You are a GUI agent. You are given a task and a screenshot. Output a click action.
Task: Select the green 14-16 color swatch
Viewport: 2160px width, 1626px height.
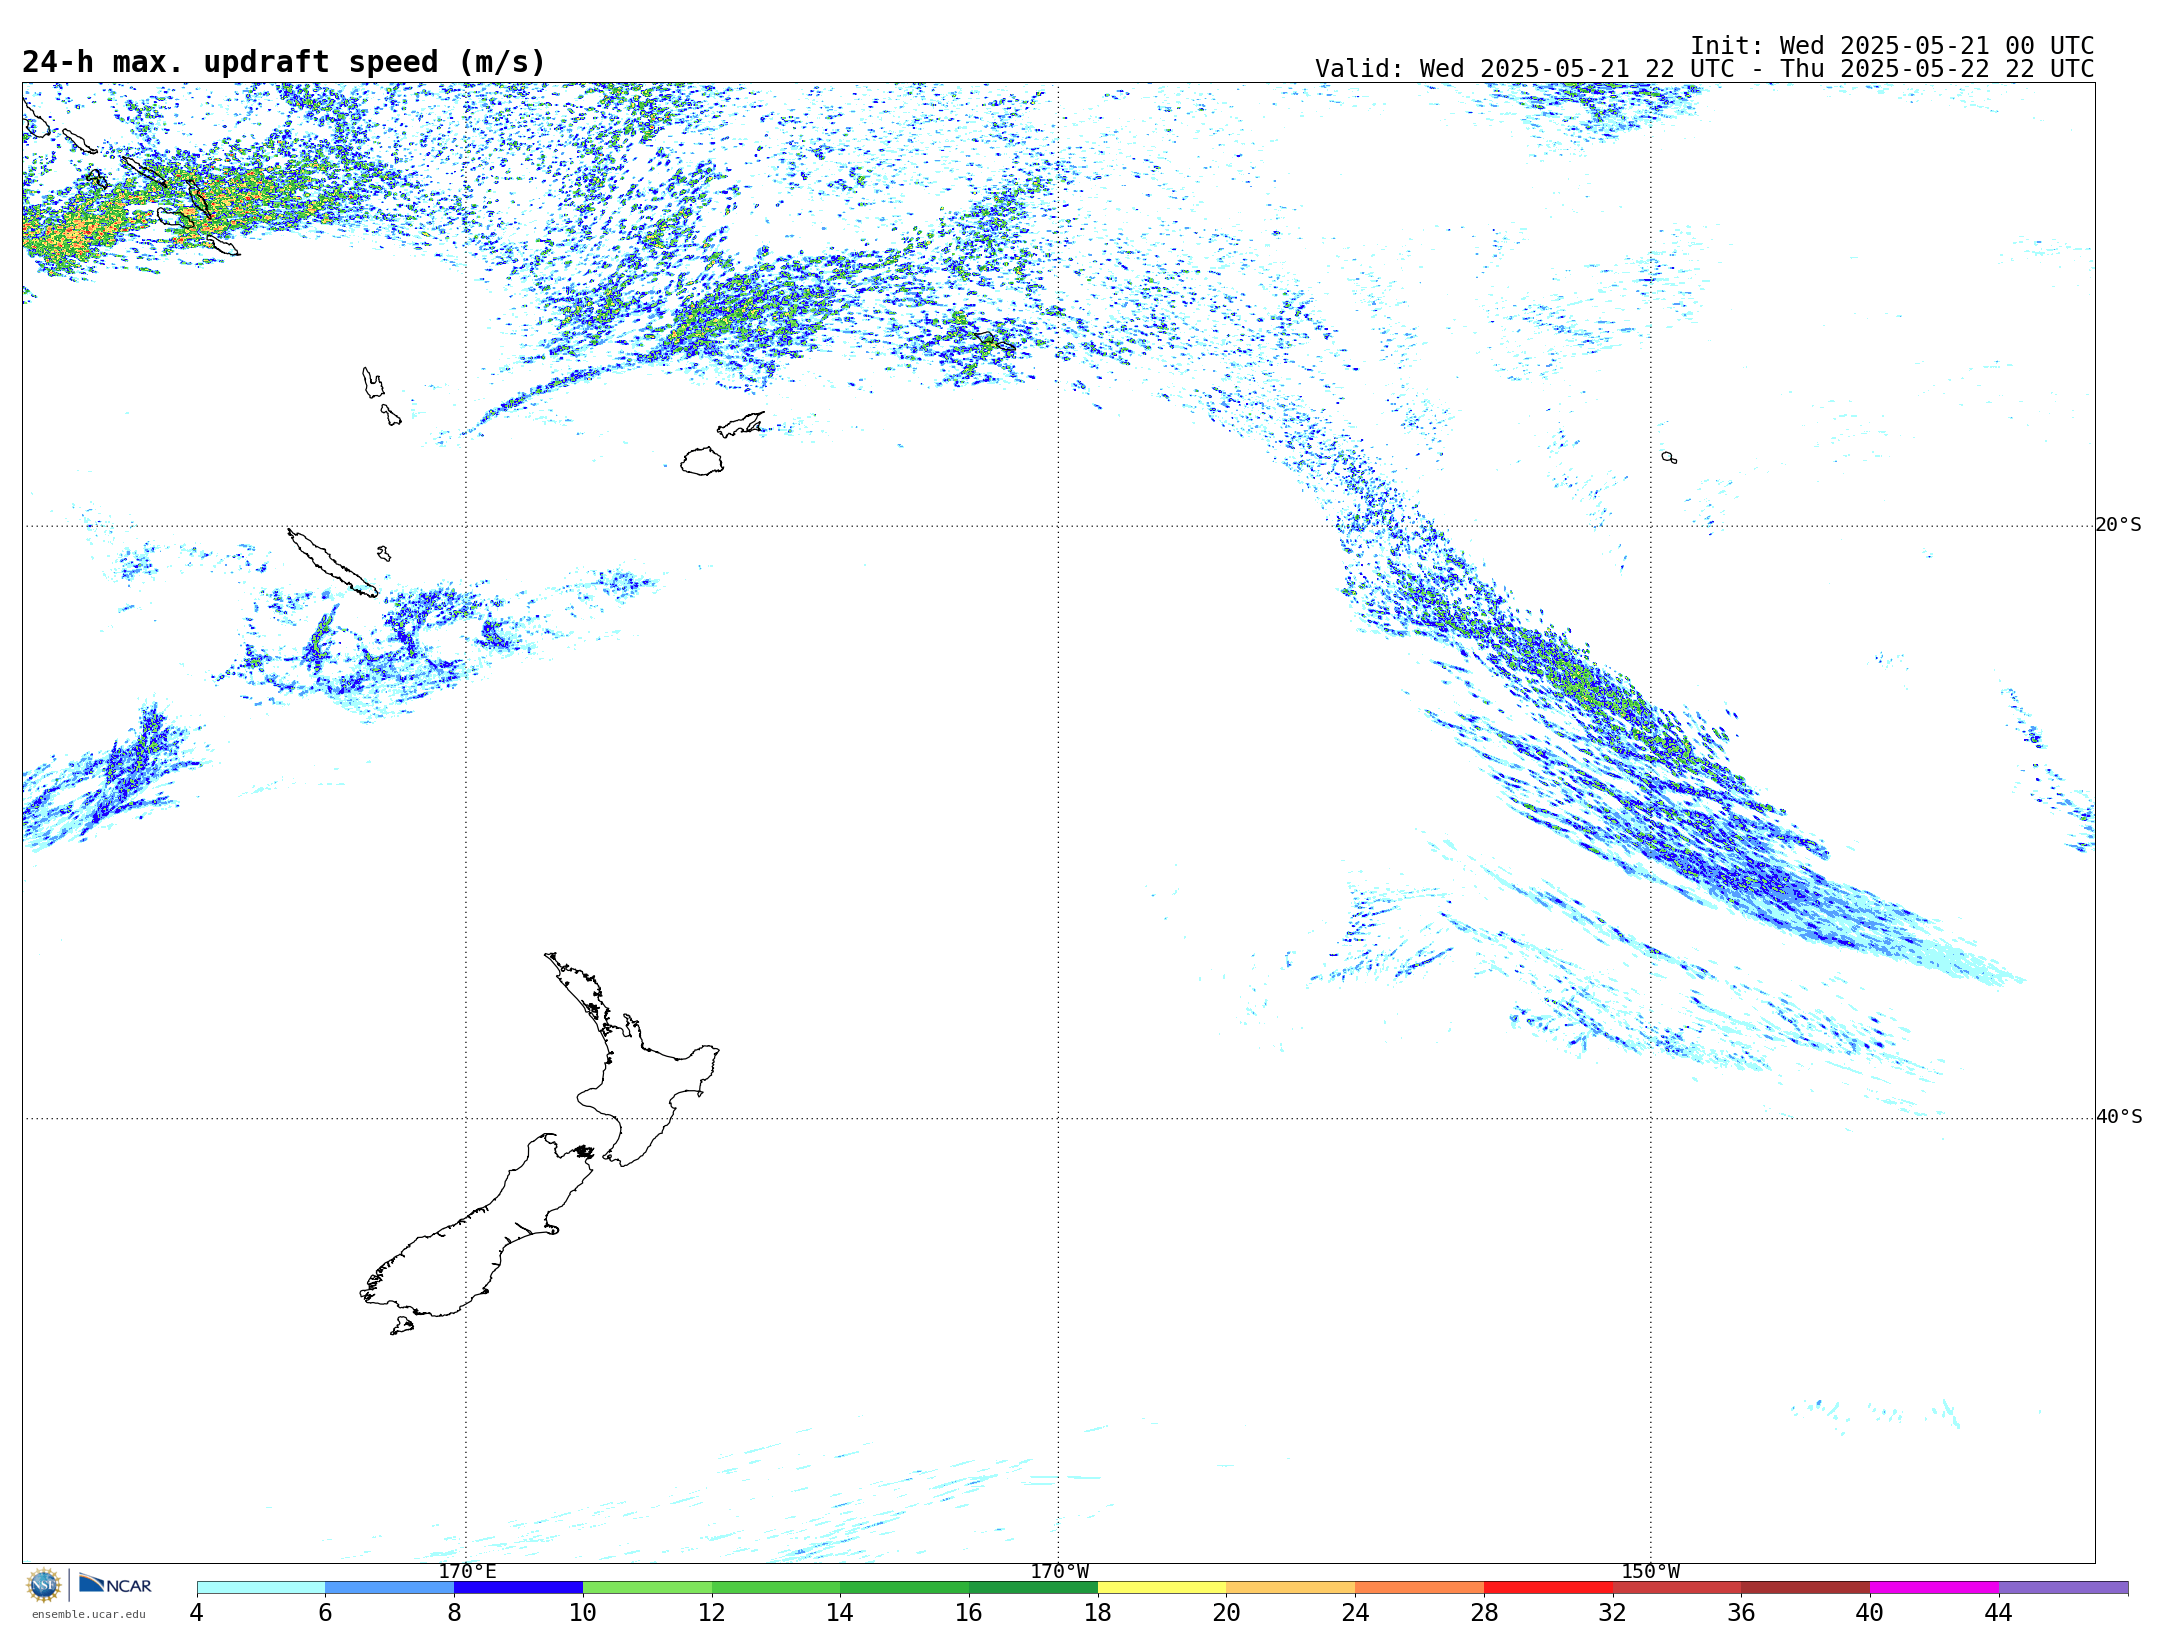(905, 1587)
